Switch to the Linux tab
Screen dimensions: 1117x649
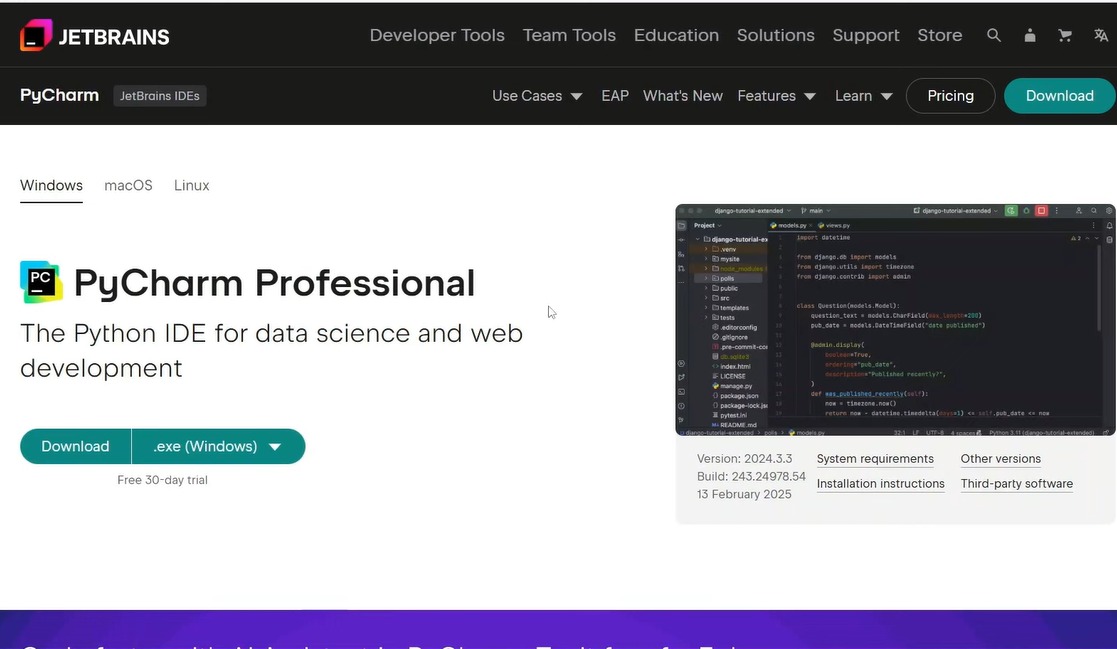[192, 186]
